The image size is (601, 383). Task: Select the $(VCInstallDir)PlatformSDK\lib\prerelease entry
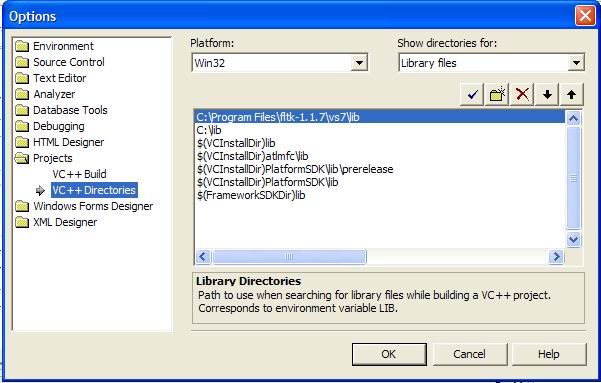click(x=295, y=169)
